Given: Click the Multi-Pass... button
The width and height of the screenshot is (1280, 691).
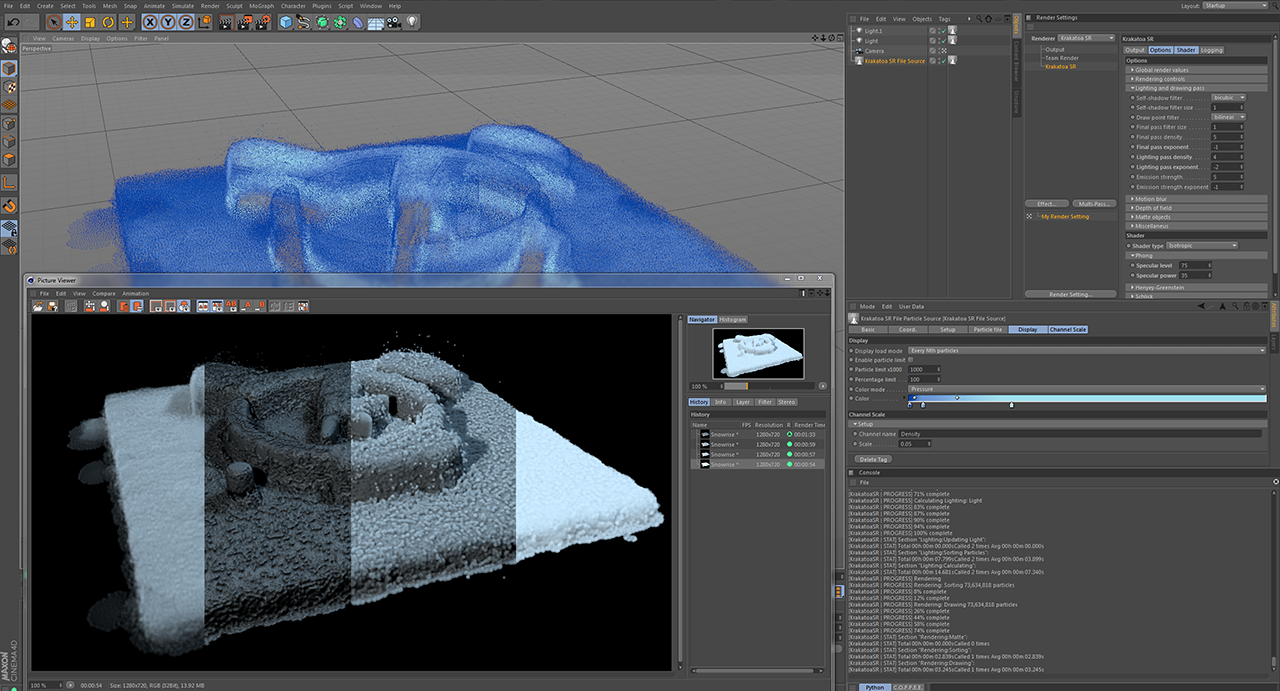Looking at the screenshot, I should click(x=1094, y=204).
